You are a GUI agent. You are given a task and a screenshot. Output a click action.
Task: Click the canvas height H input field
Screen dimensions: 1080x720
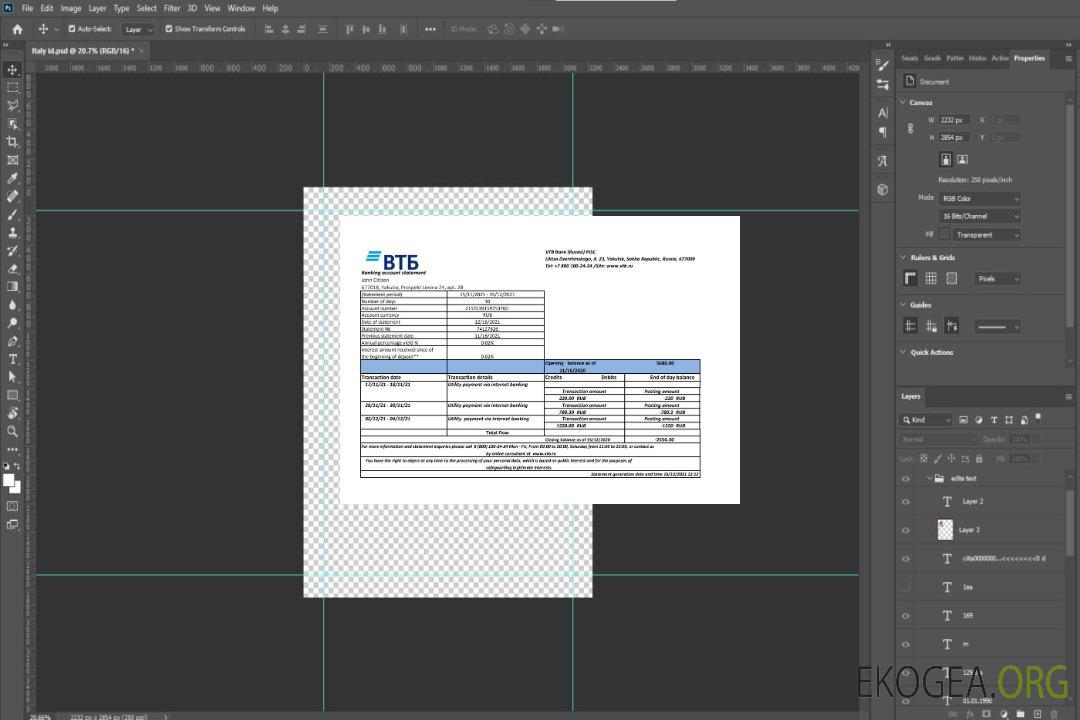954,137
